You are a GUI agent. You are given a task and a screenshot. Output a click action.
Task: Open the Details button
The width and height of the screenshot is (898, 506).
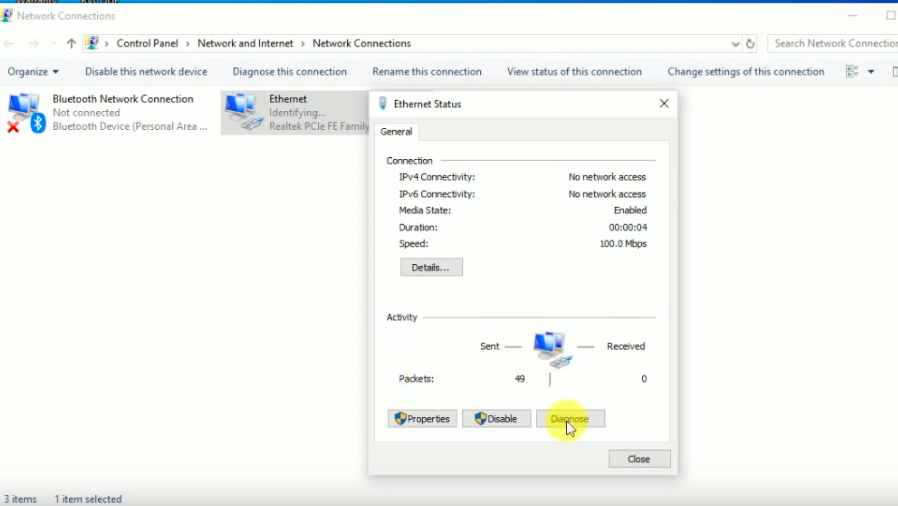point(431,267)
